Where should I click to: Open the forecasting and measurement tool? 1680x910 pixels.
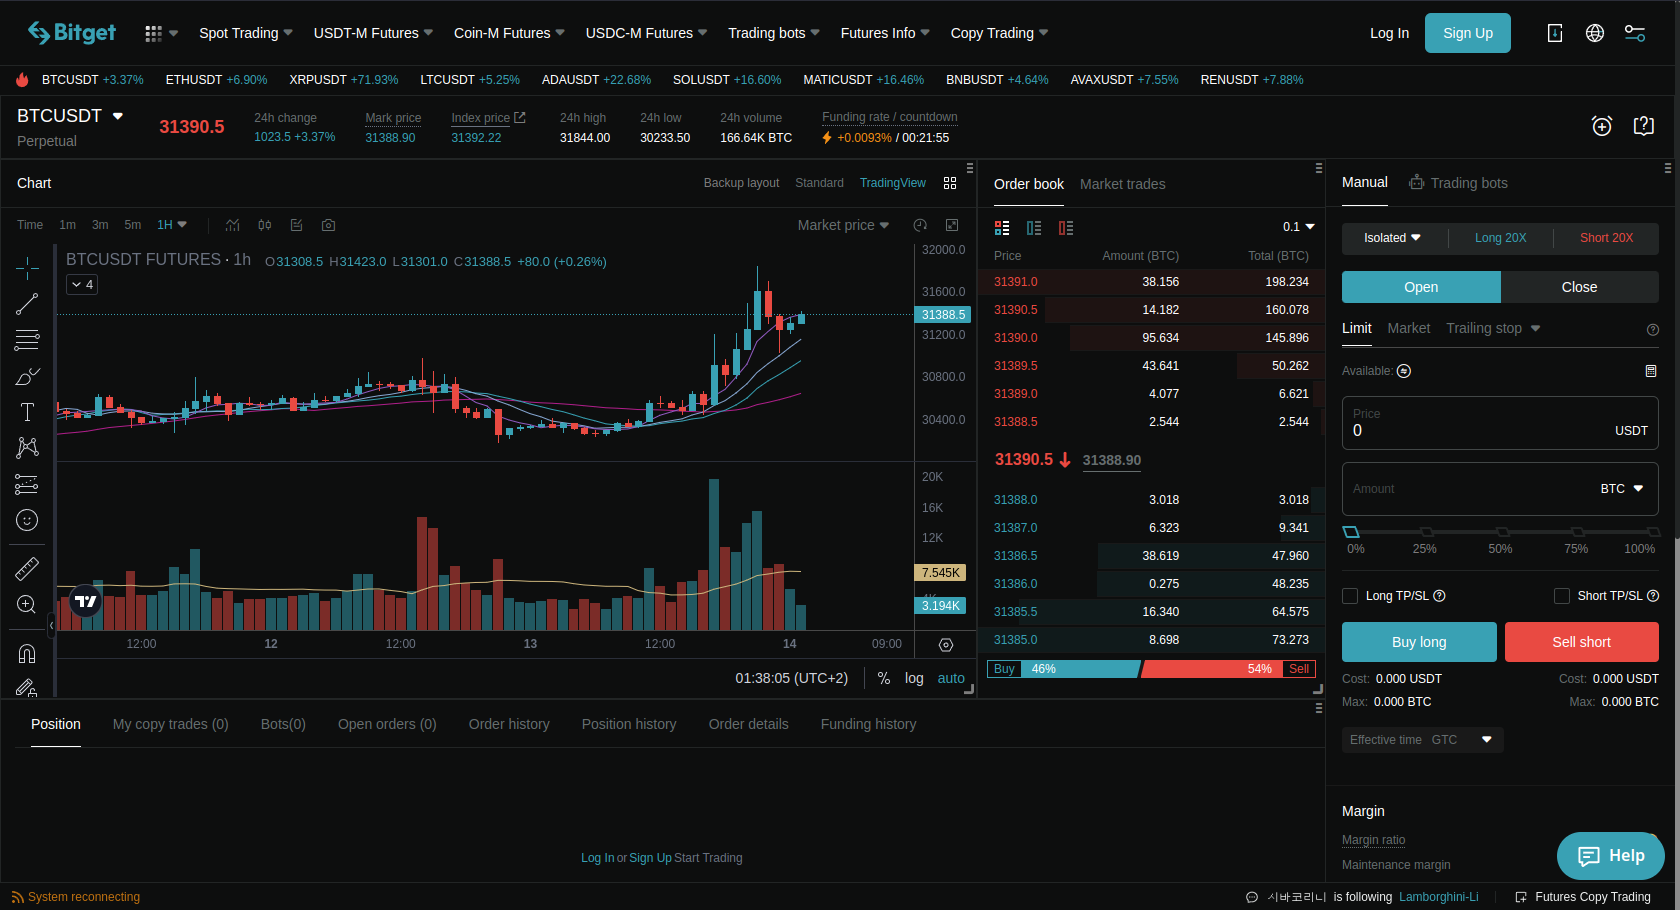click(27, 485)
